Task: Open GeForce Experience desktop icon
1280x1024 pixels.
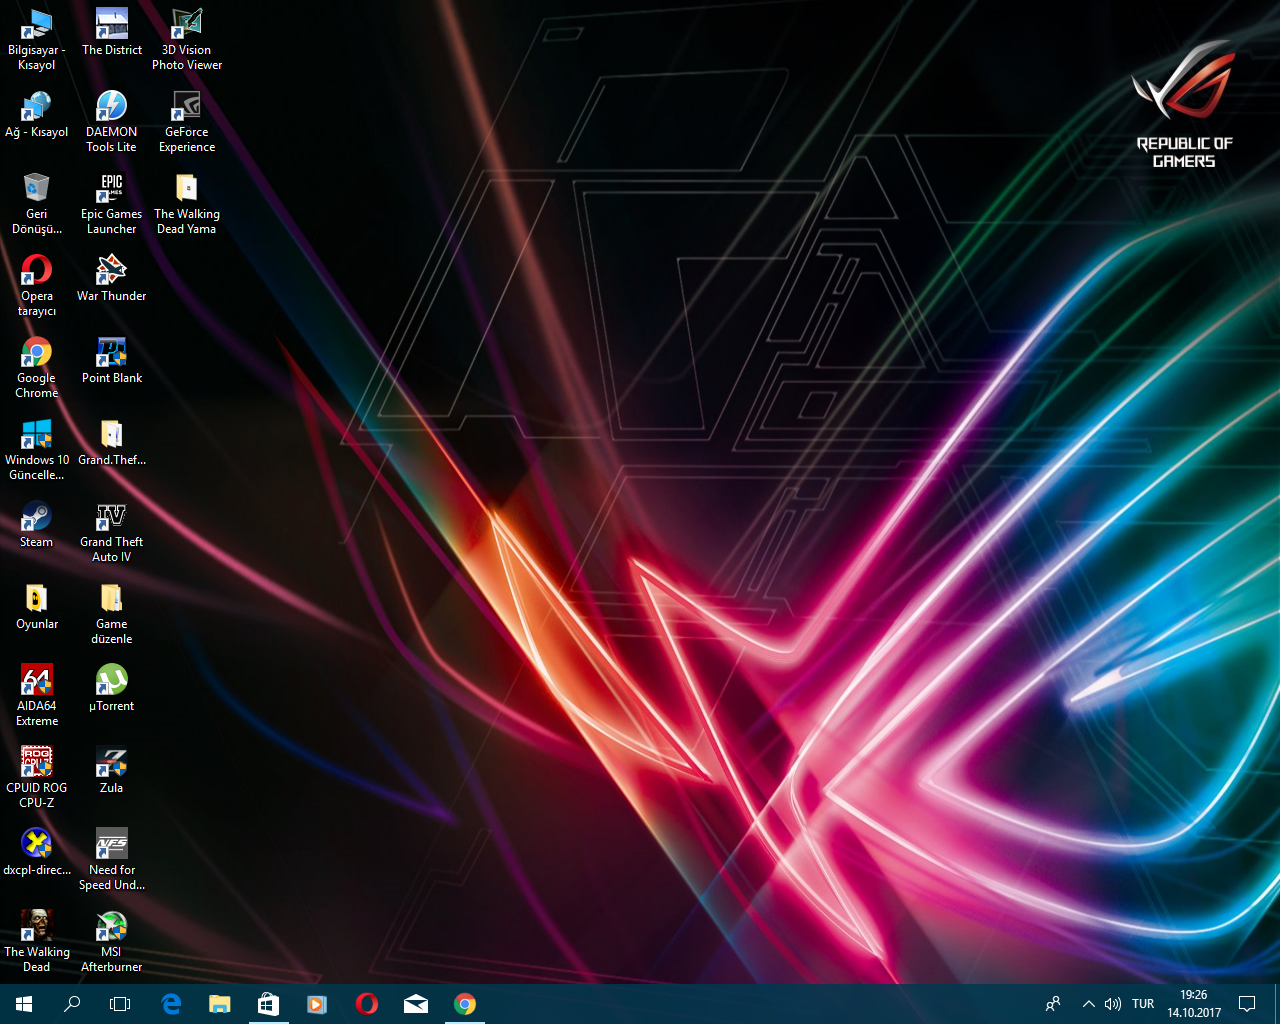Action: coord(187,122)
